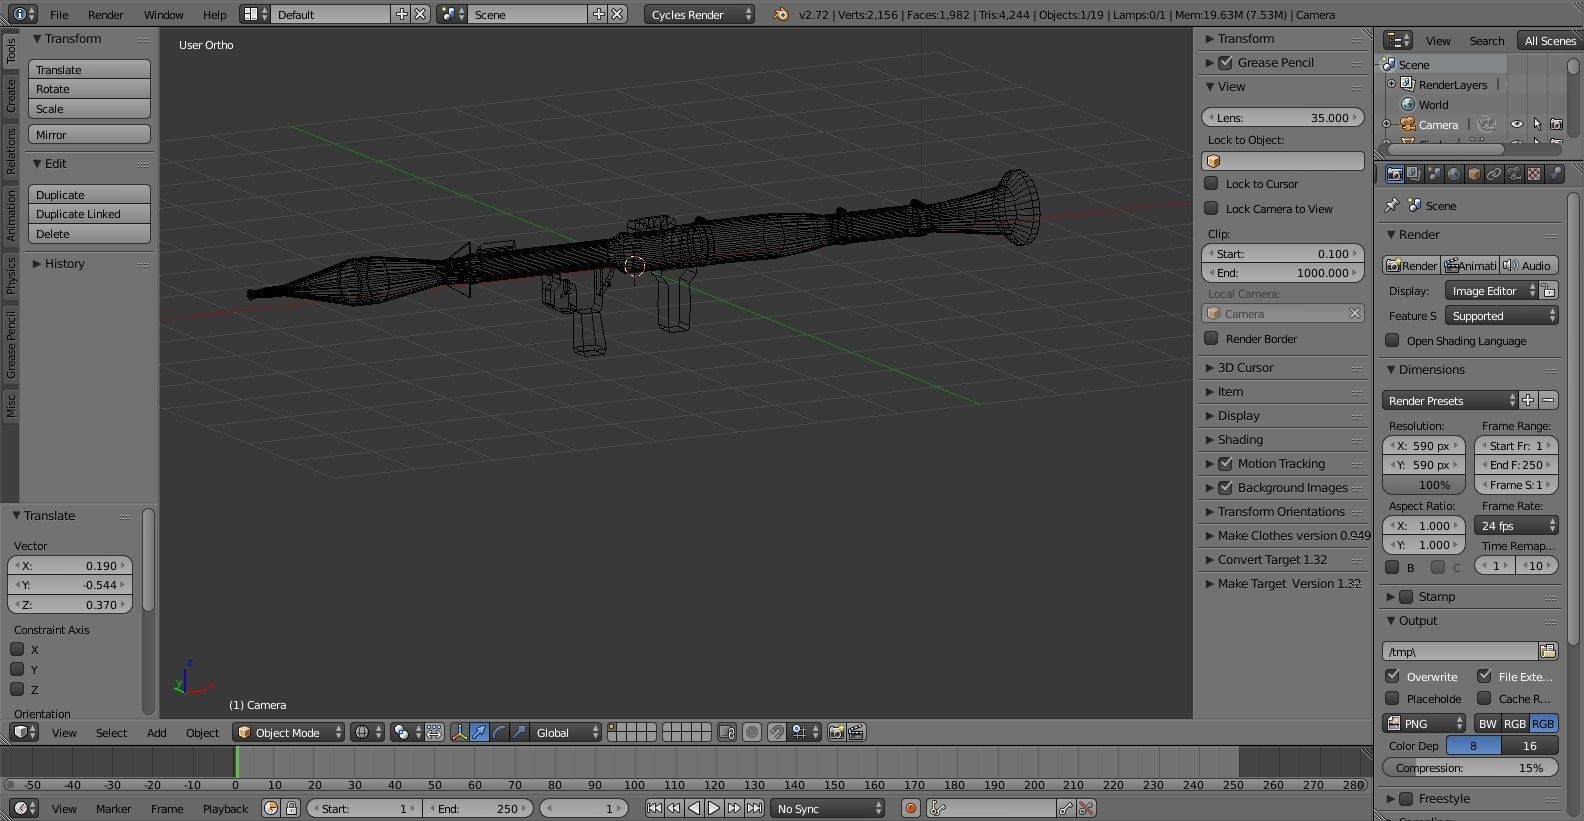Open Feature Set Supported dropdown

tap(1501, 315)
